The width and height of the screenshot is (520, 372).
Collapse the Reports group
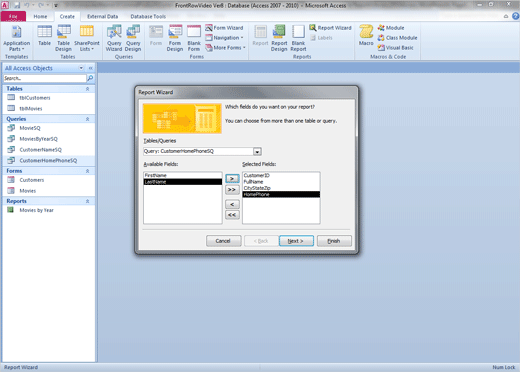[87, 201]
